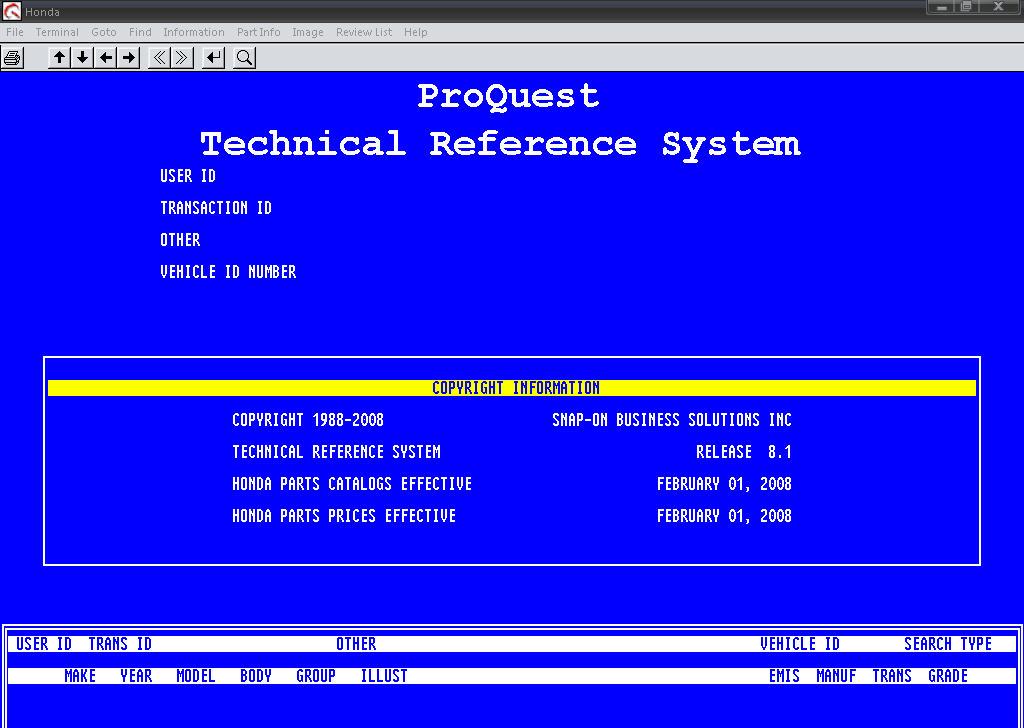
Task: Click the ILLUST column header
Action: click(384, 676)
